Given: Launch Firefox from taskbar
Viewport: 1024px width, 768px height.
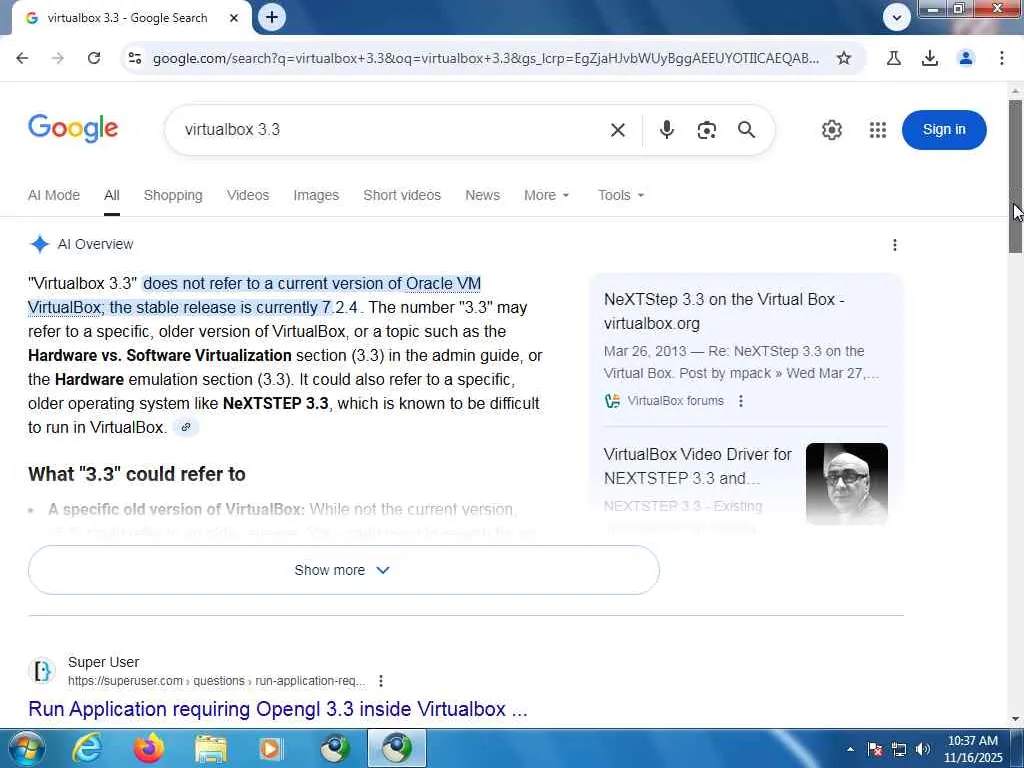Looking at the screenshot, I should click(x=149, y=748).
